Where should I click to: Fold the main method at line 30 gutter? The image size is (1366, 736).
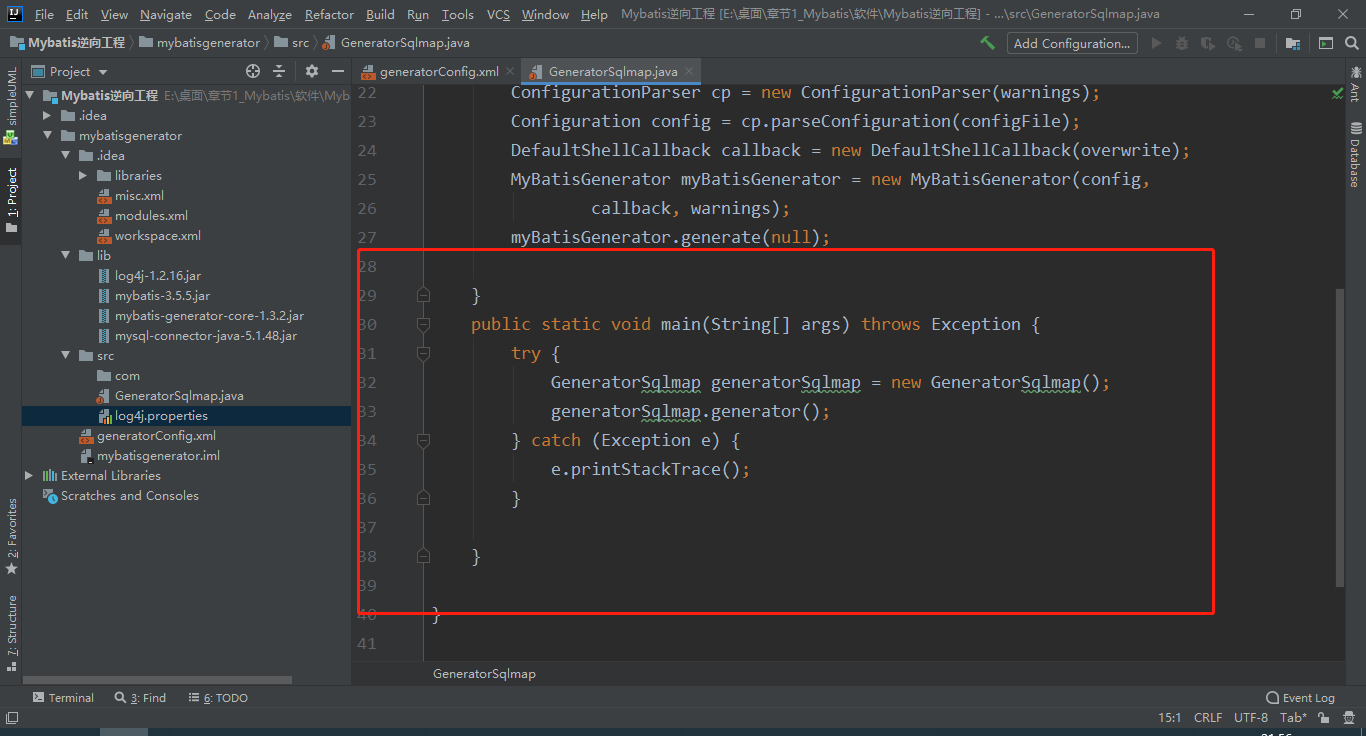423,324
